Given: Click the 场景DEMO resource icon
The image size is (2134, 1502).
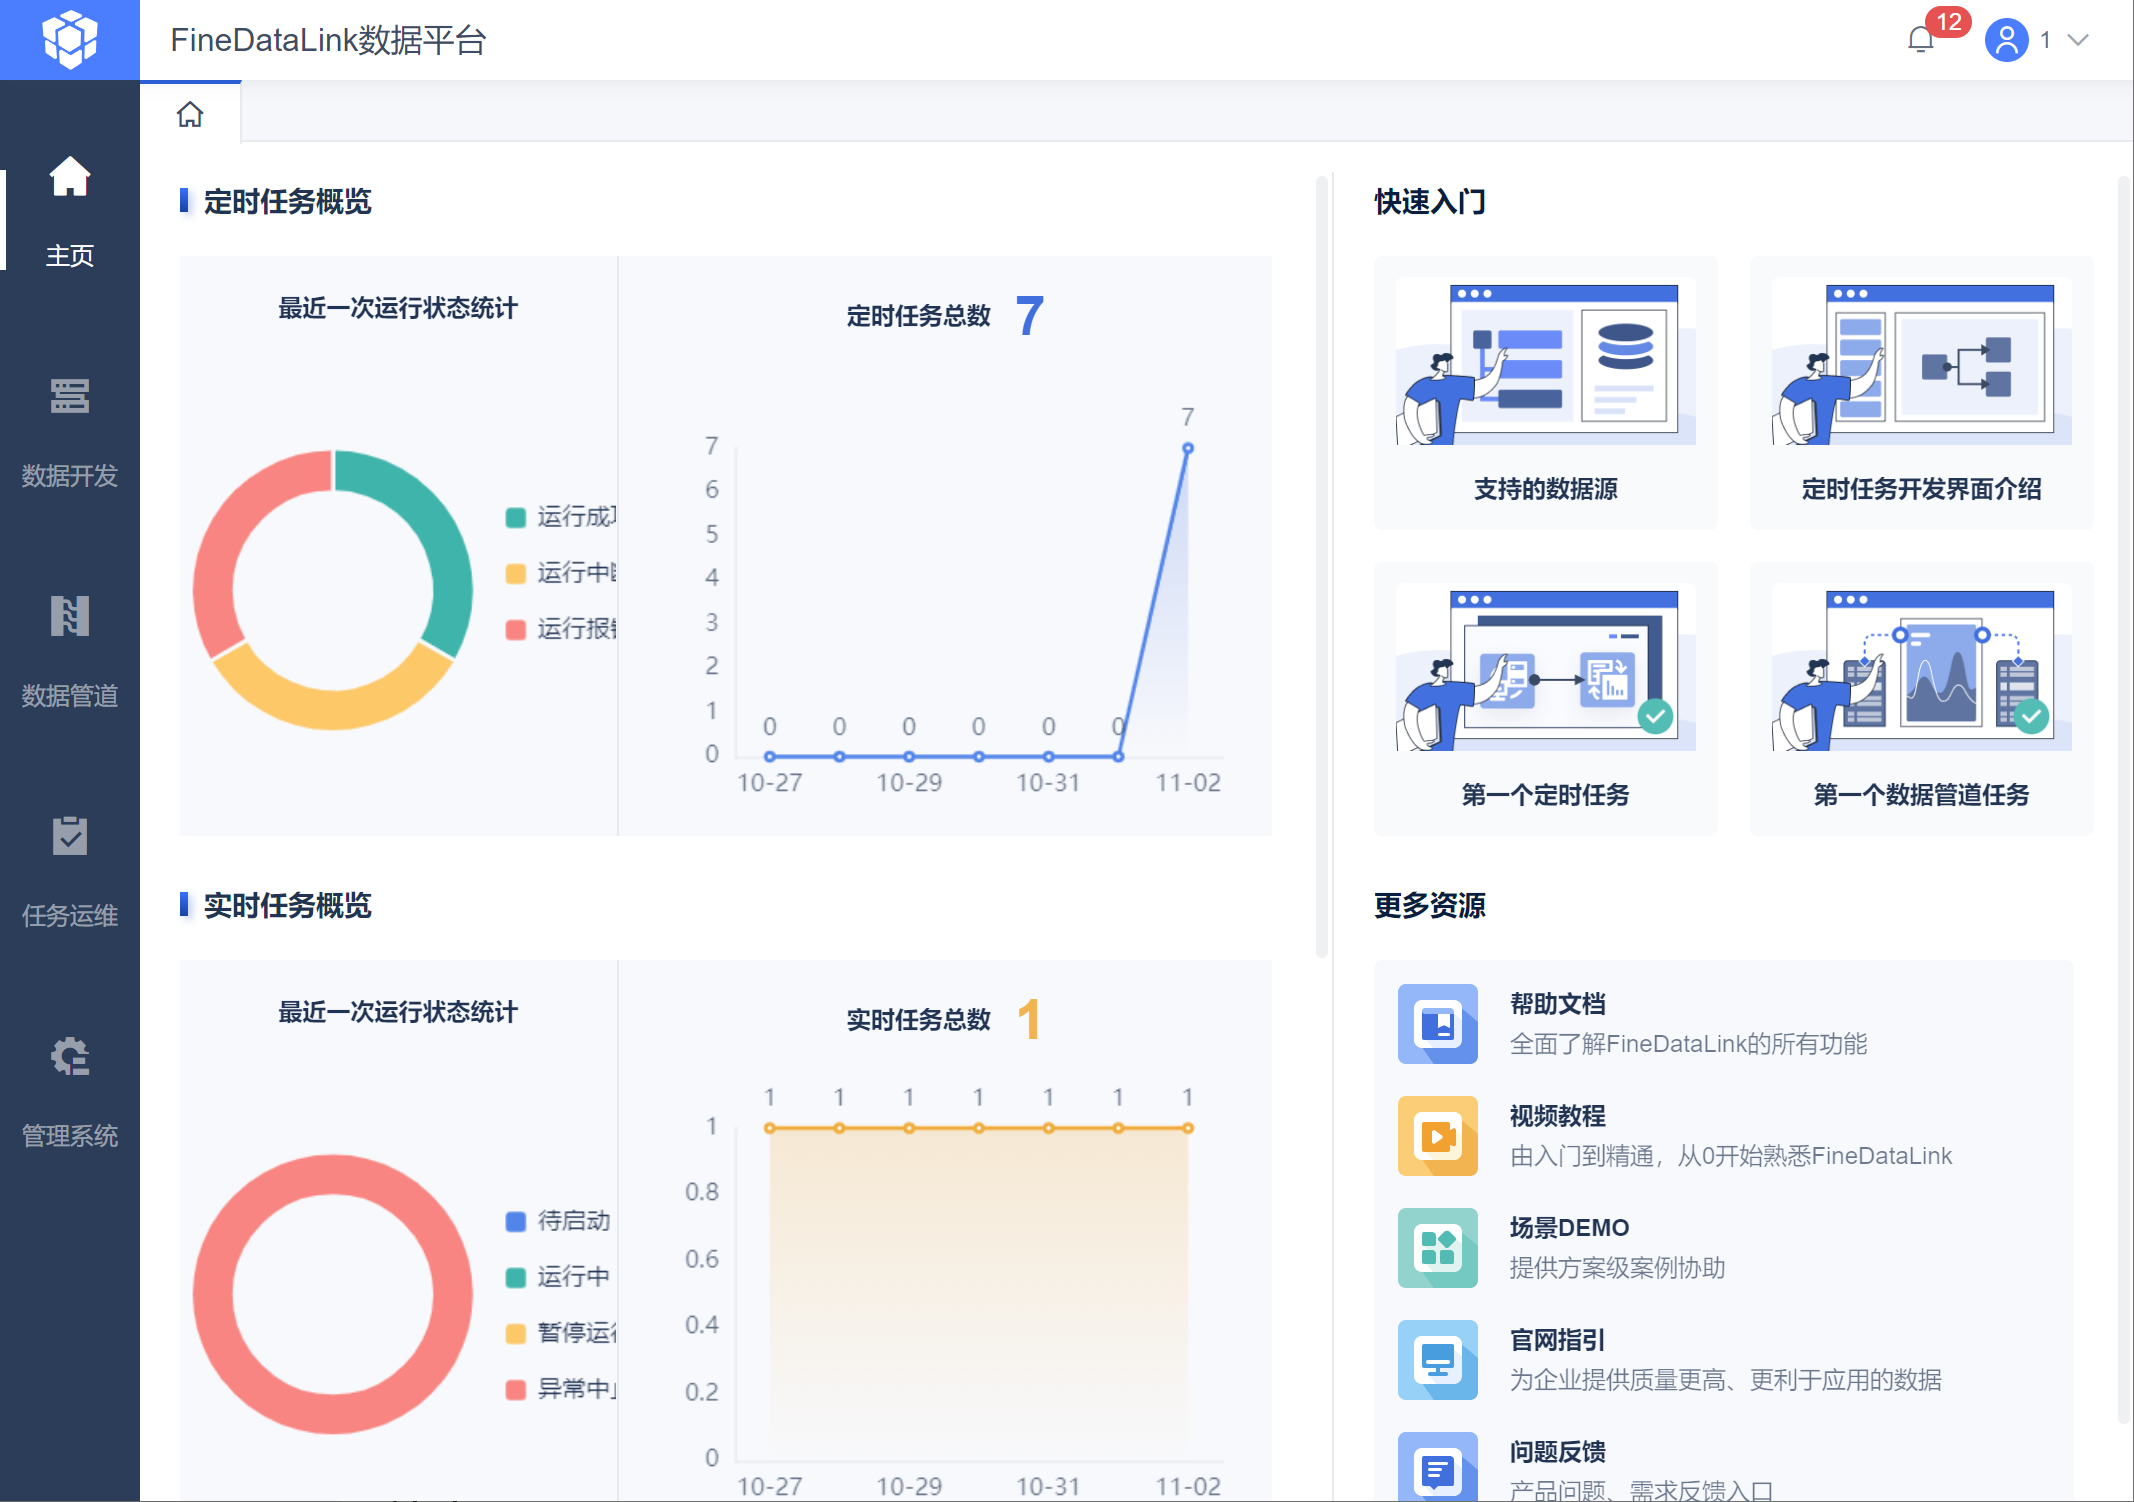Looking at the screenshot, I should pos(1437,1248).
